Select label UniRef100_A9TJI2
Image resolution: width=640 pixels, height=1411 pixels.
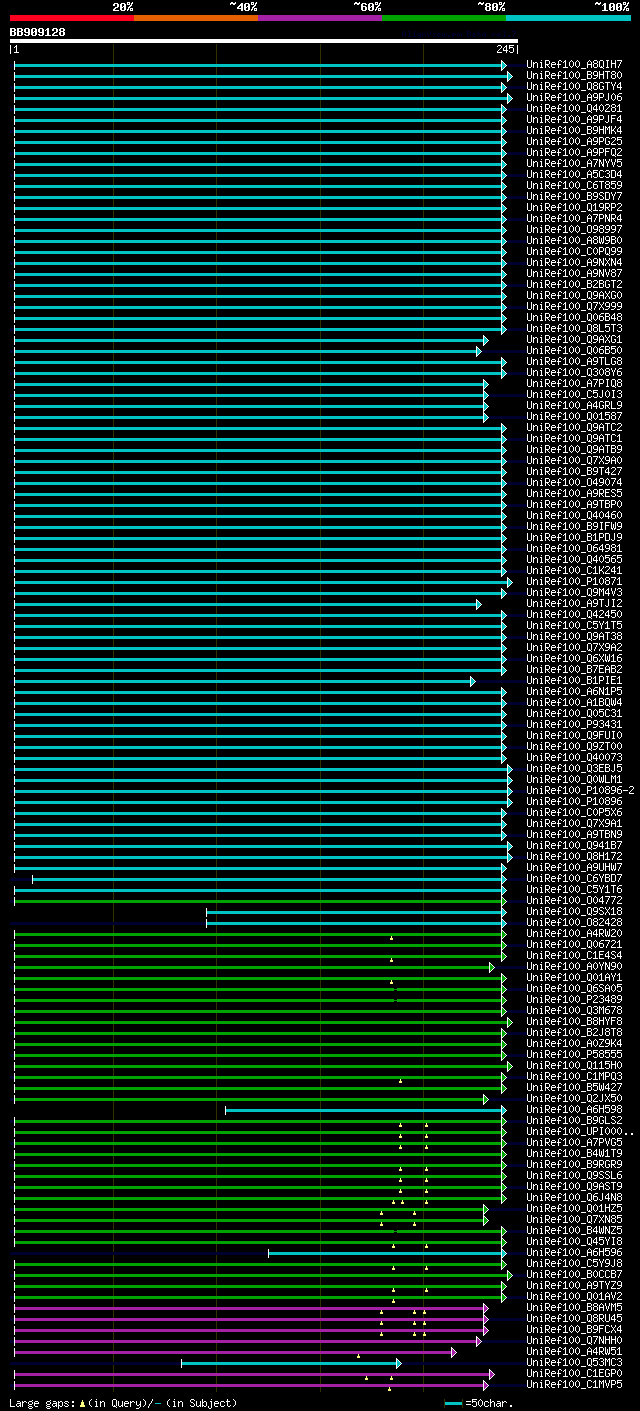(574, 603)
